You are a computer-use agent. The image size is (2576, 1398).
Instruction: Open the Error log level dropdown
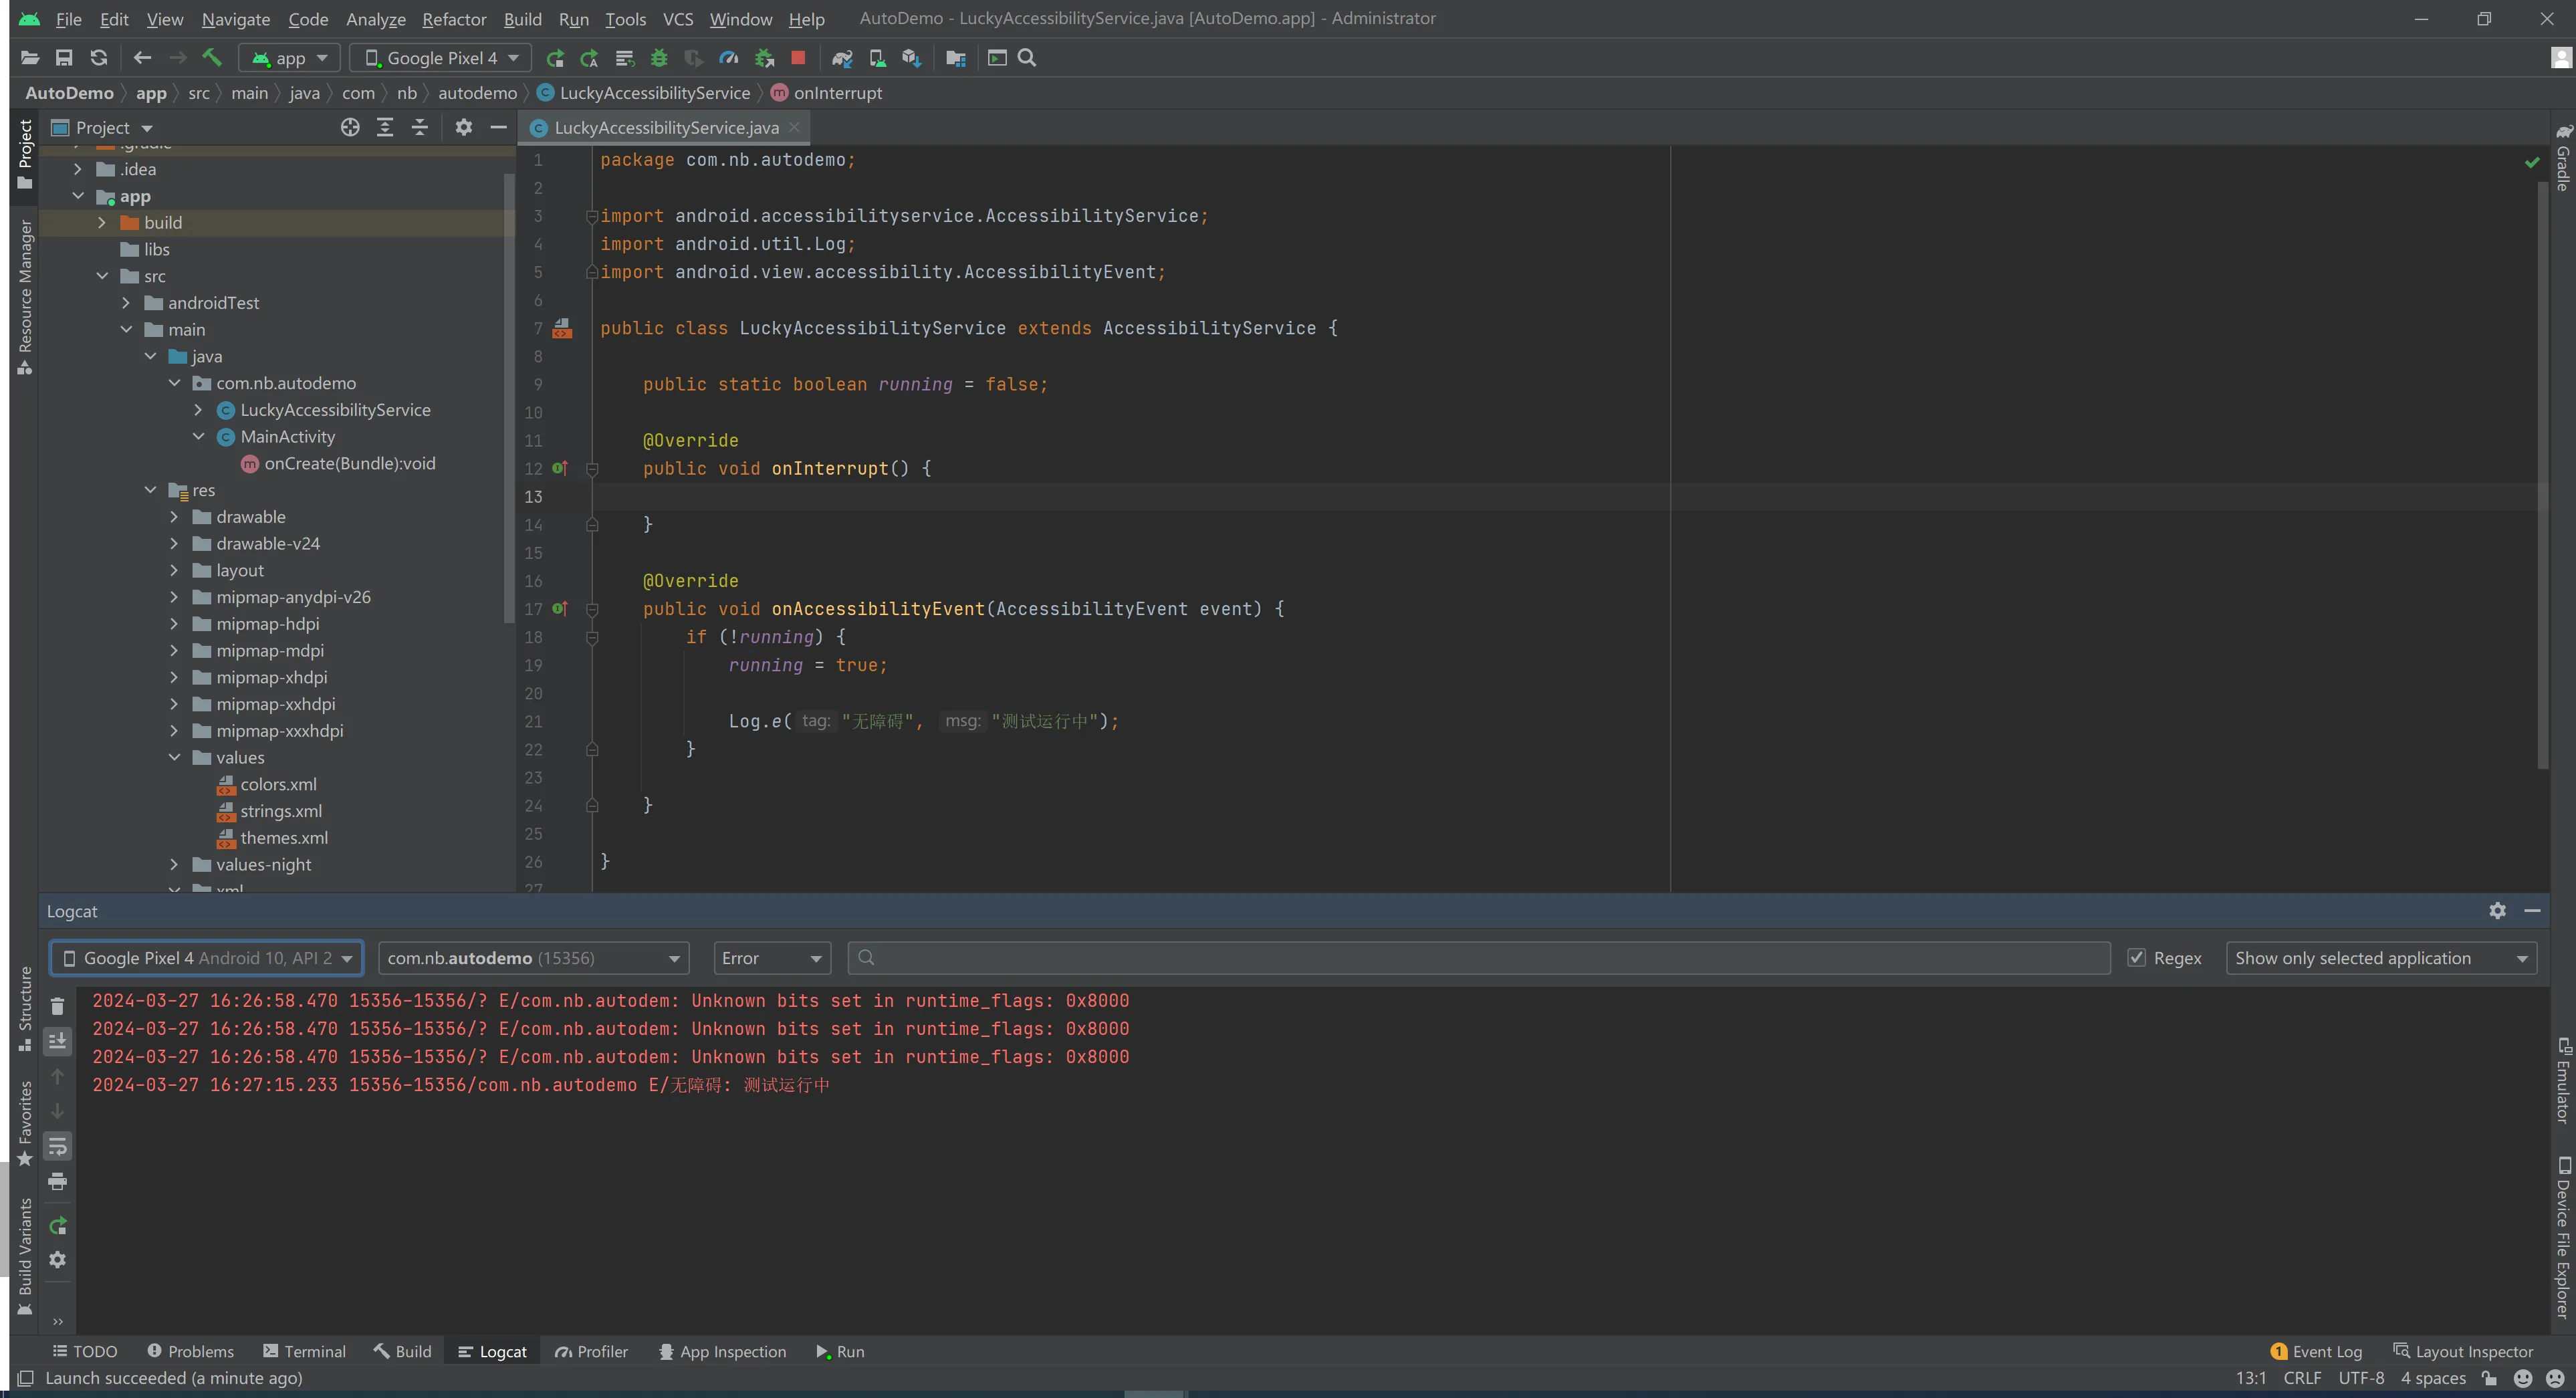771,958
